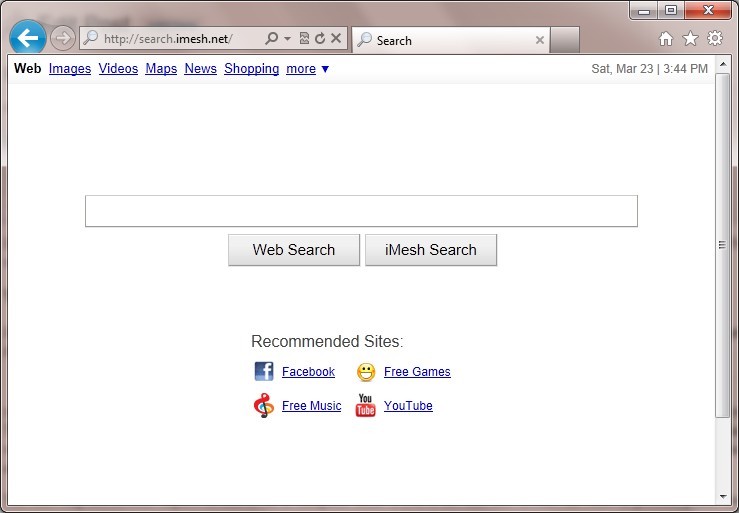The height and width of the screenshot is (513, 739).
Task: Click the scrollbar up arrow
Action: click(723, 63)
